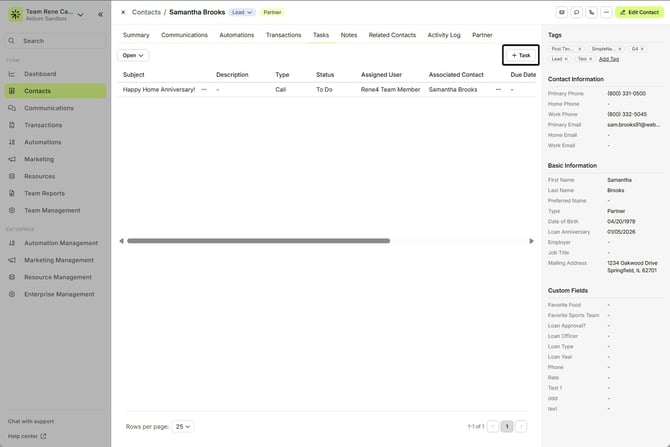Image resolution: width=670 pixels, height=447 pixels.
Task: Open the Activity Log tab
Action: pyautogui.click(x=444, y=35)
